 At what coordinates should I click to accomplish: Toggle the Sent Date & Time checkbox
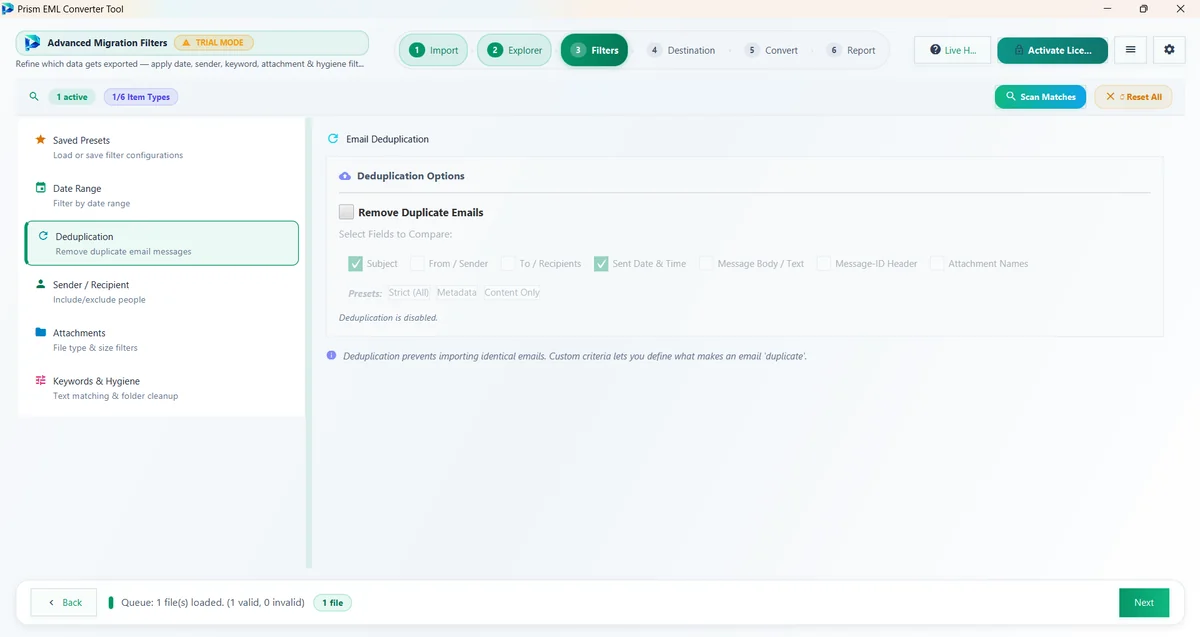[601, 264]
